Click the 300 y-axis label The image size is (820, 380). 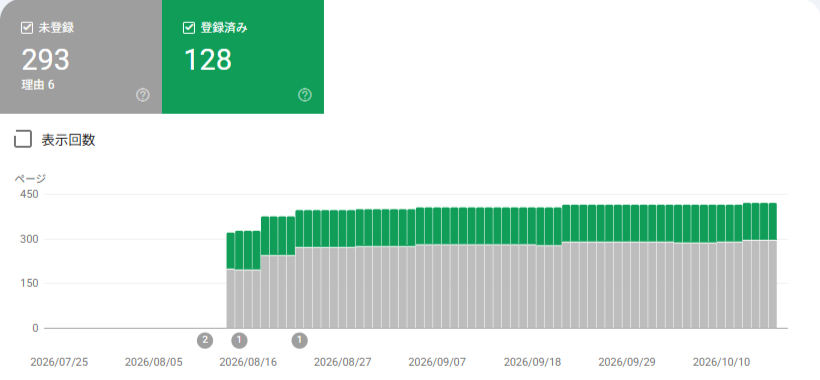29,239
